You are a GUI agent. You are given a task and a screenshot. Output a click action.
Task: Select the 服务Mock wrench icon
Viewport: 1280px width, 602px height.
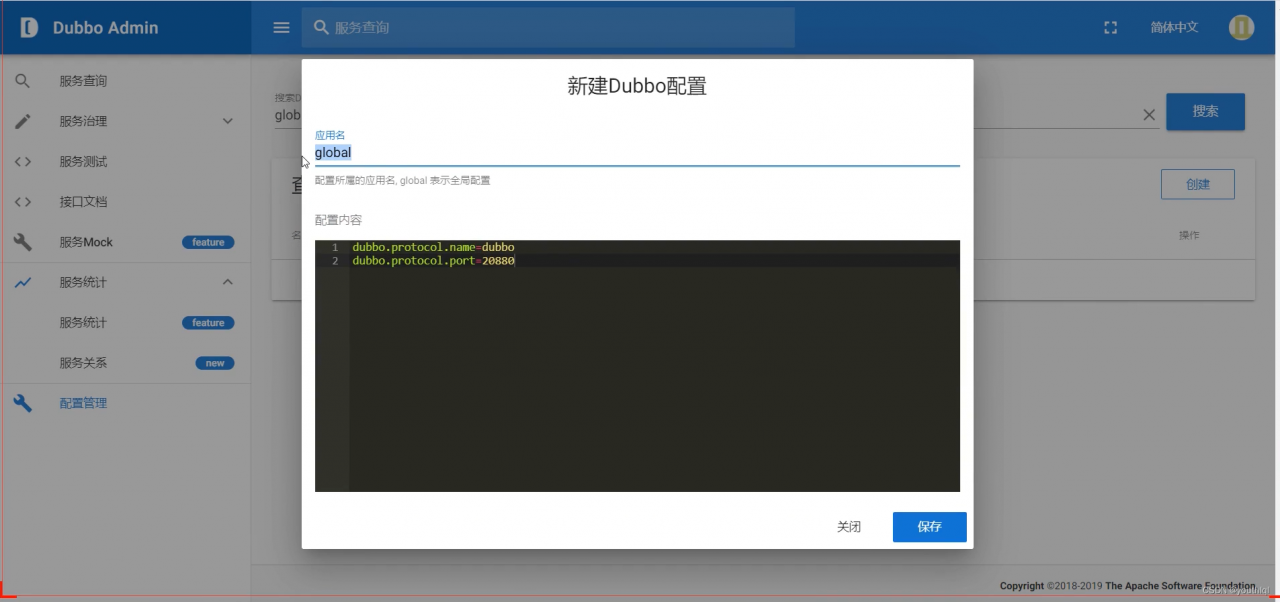pos(22,241)
